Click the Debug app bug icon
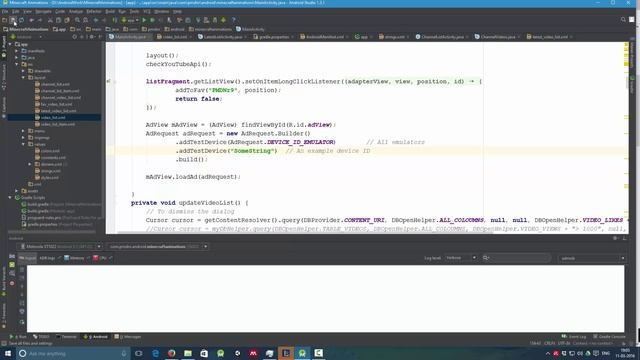 [x=152, y=20]
